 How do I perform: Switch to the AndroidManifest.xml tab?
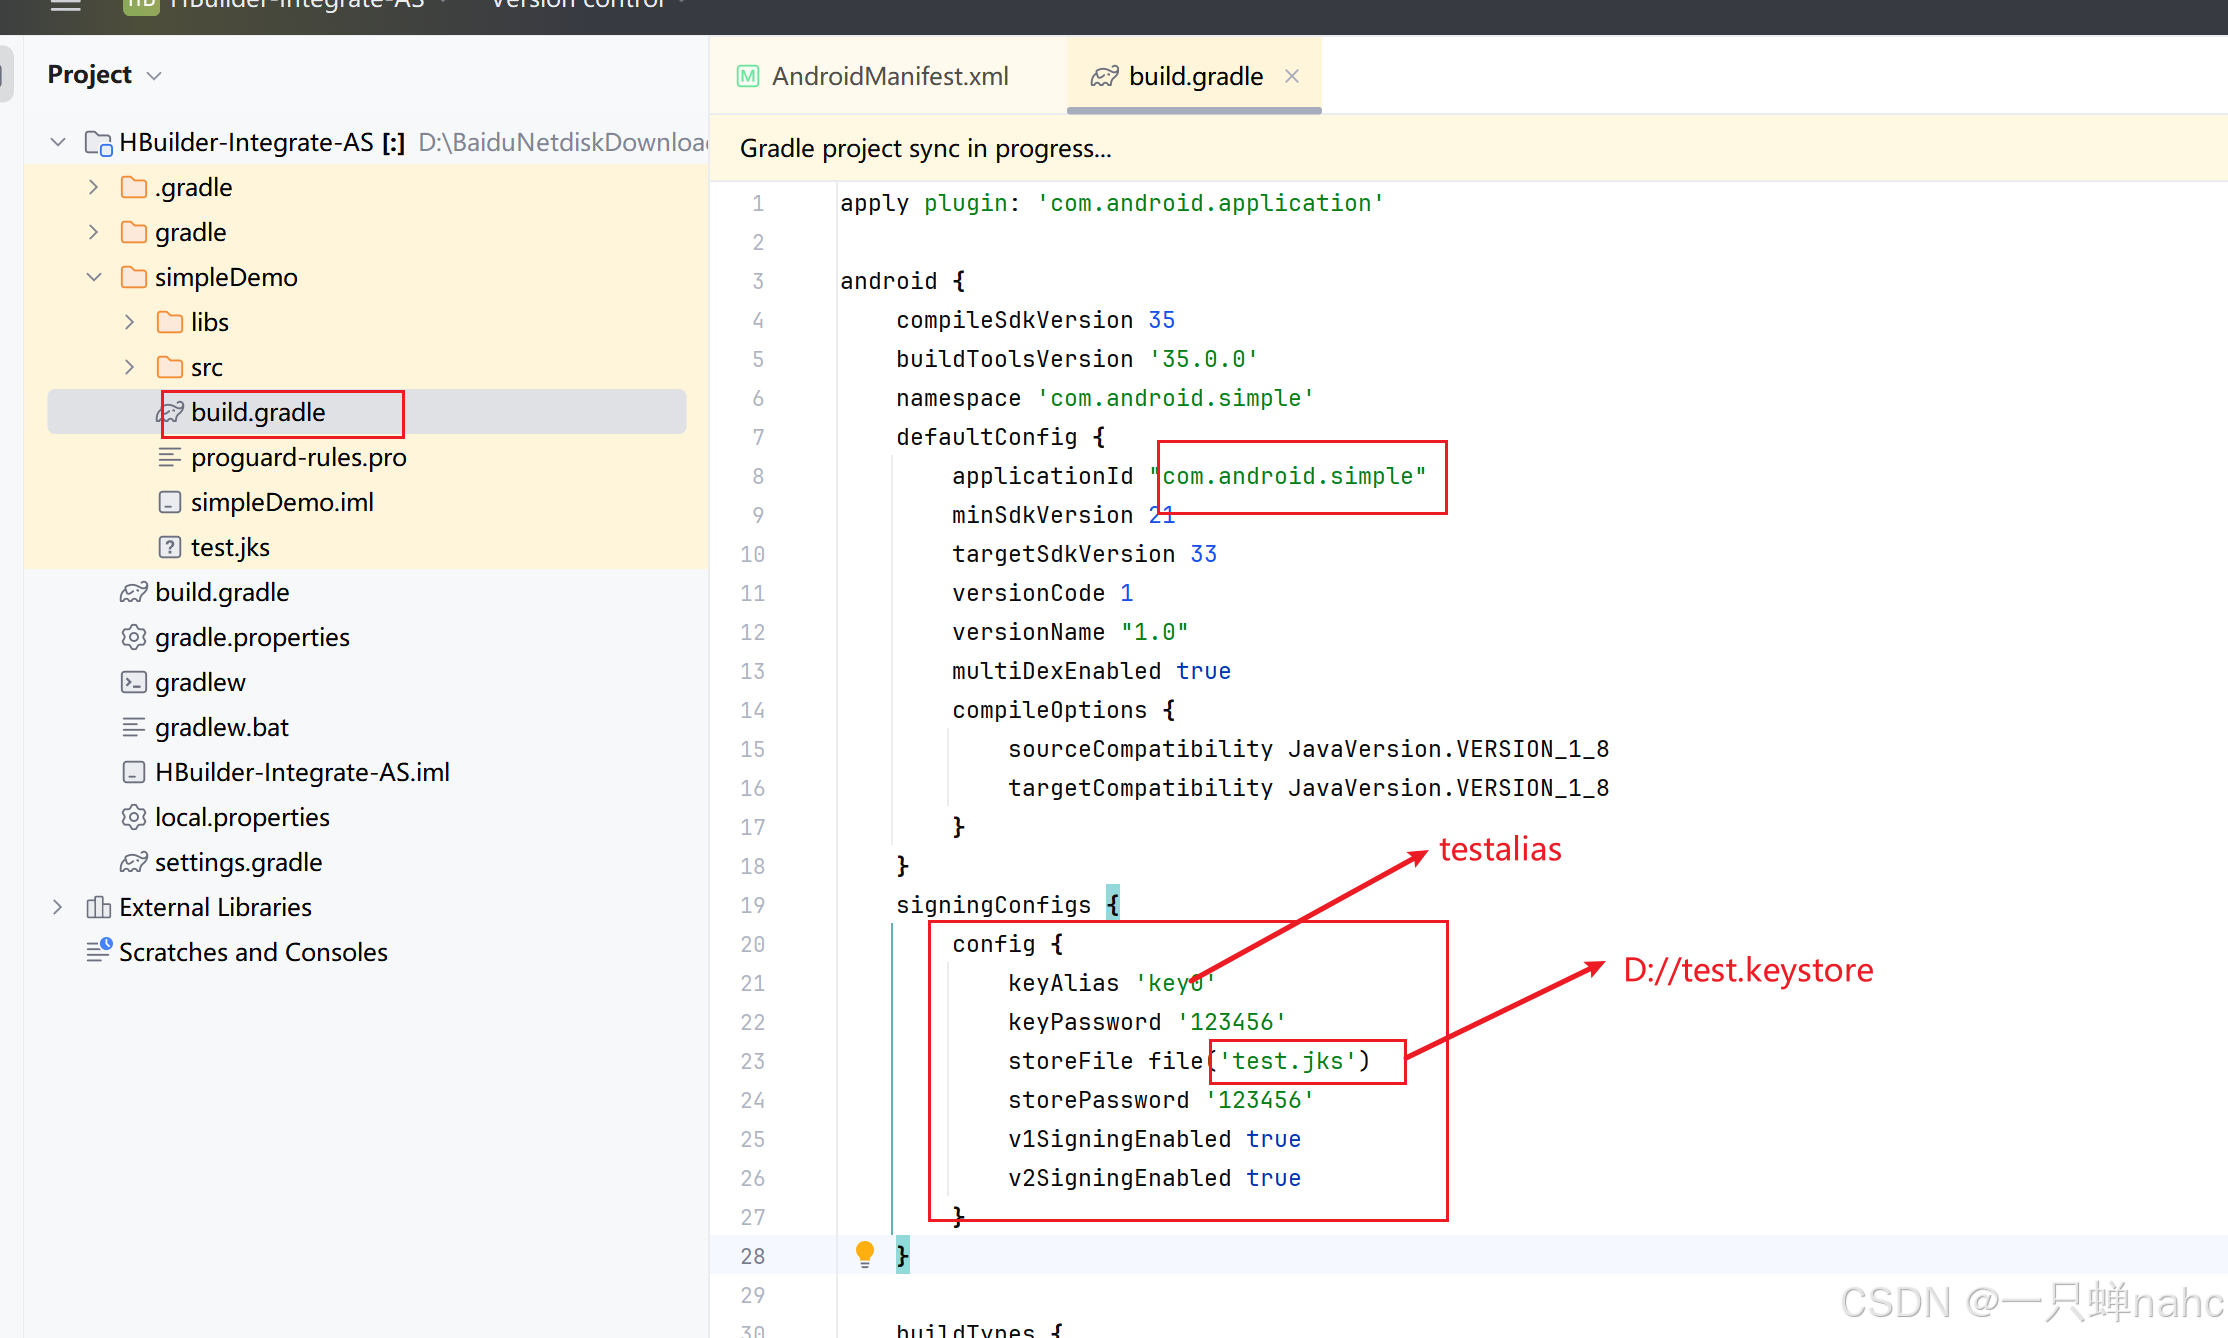click(889, 76)
